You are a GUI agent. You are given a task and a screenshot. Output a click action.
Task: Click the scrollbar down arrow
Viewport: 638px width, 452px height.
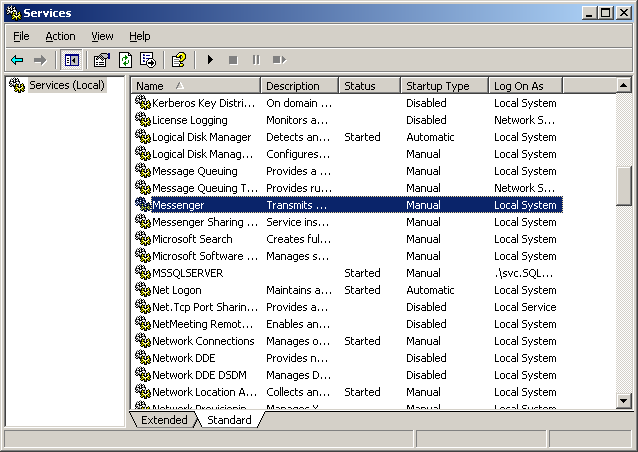623,401
